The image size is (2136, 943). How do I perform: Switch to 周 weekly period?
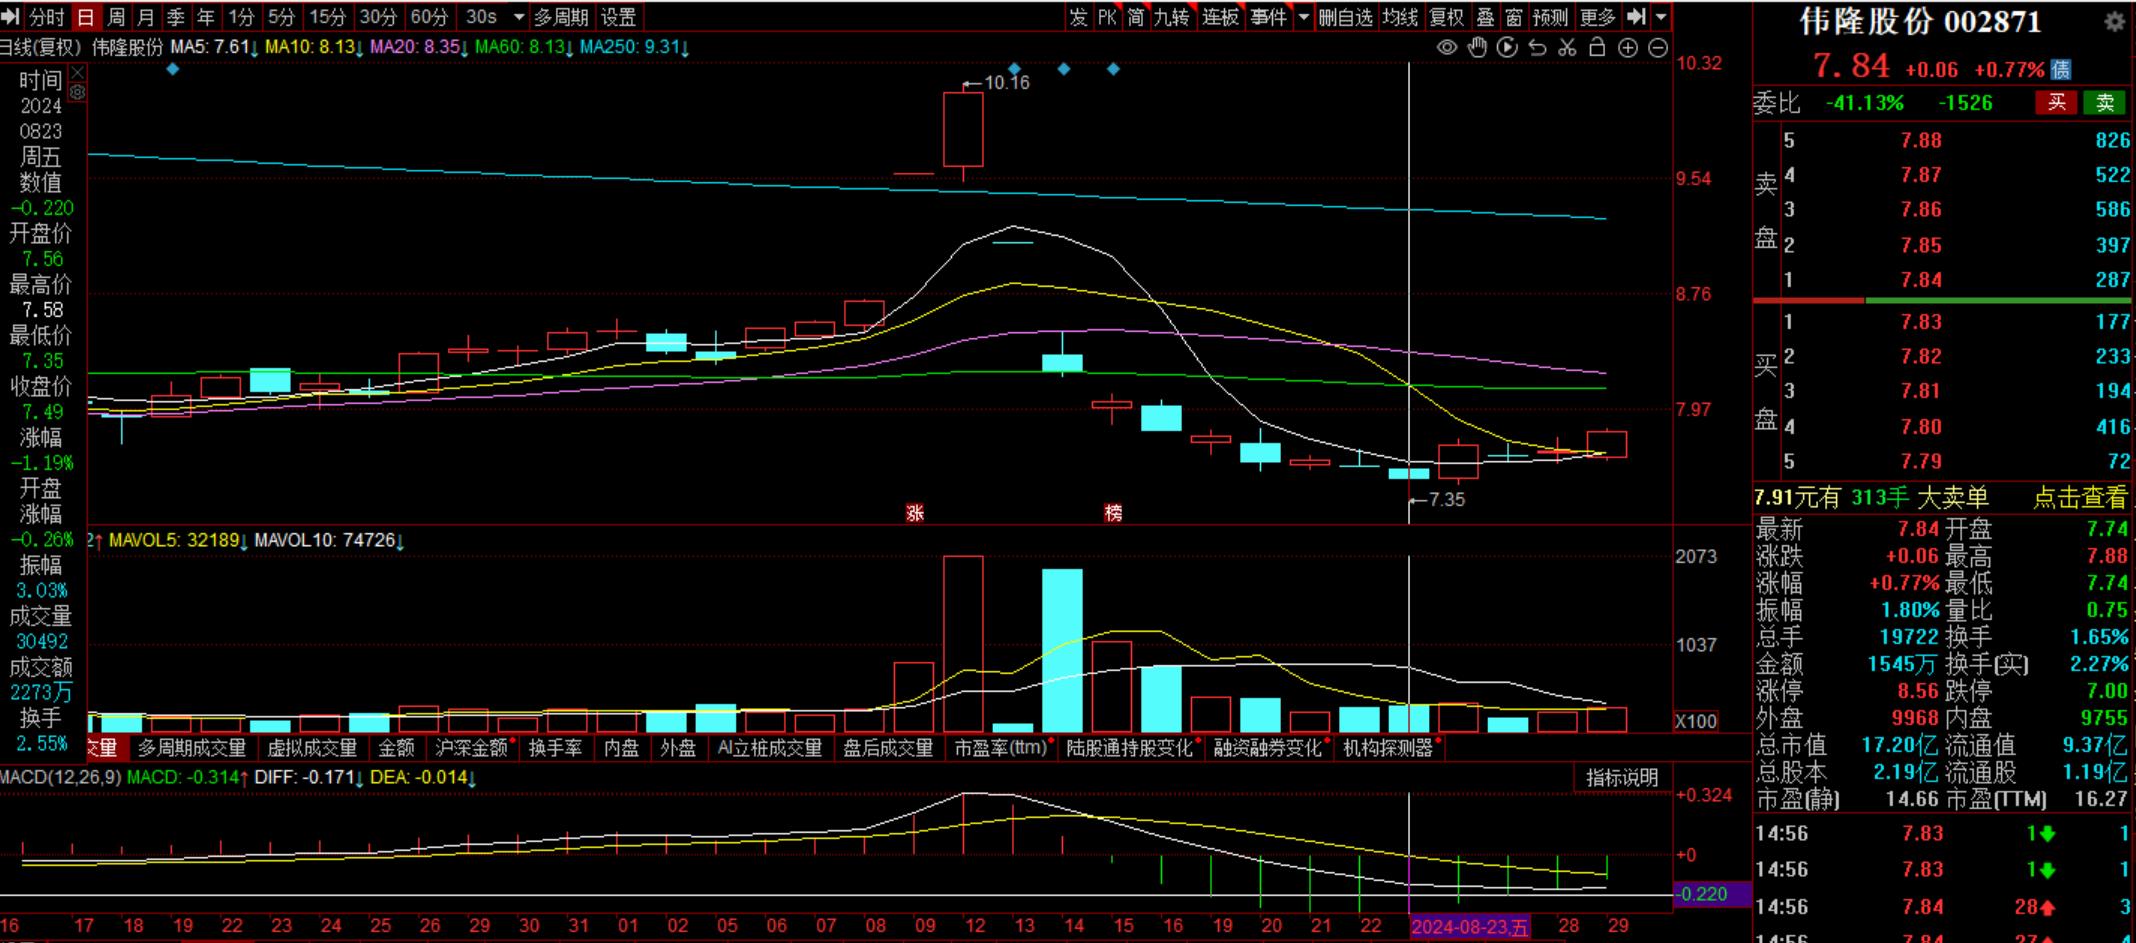[116, 17]
